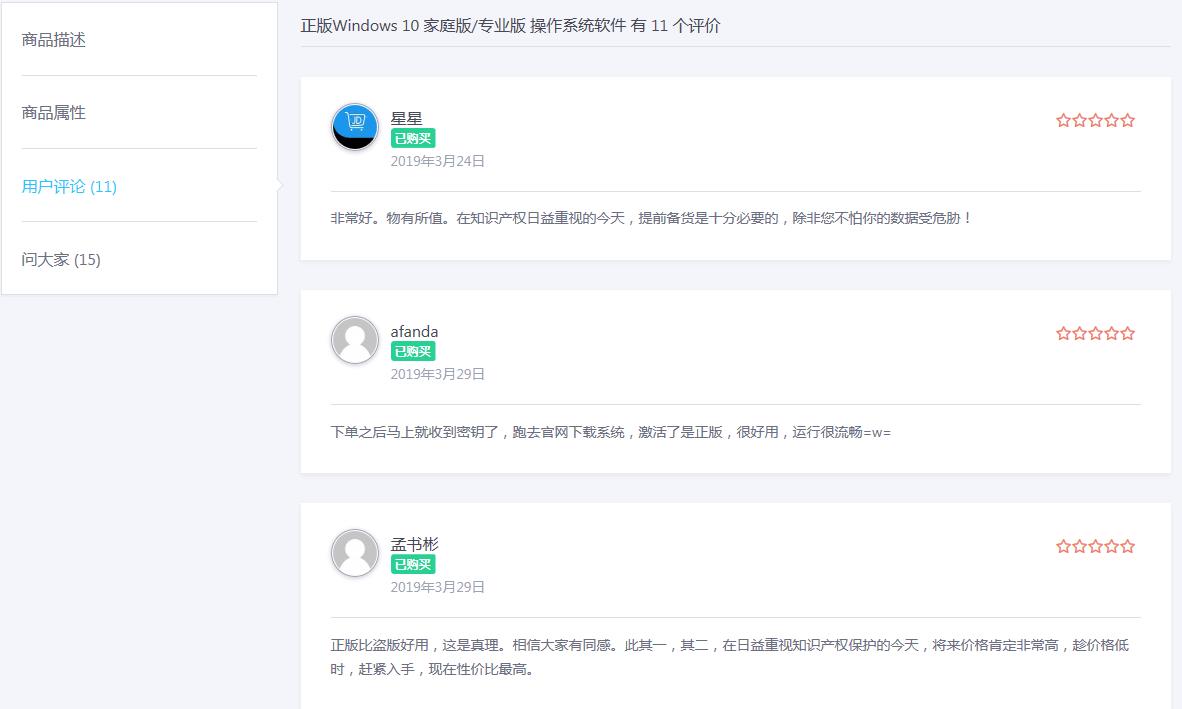
Task: Click the 已购买 badge under 孟书彬
Action: click(x=413, y=565)
